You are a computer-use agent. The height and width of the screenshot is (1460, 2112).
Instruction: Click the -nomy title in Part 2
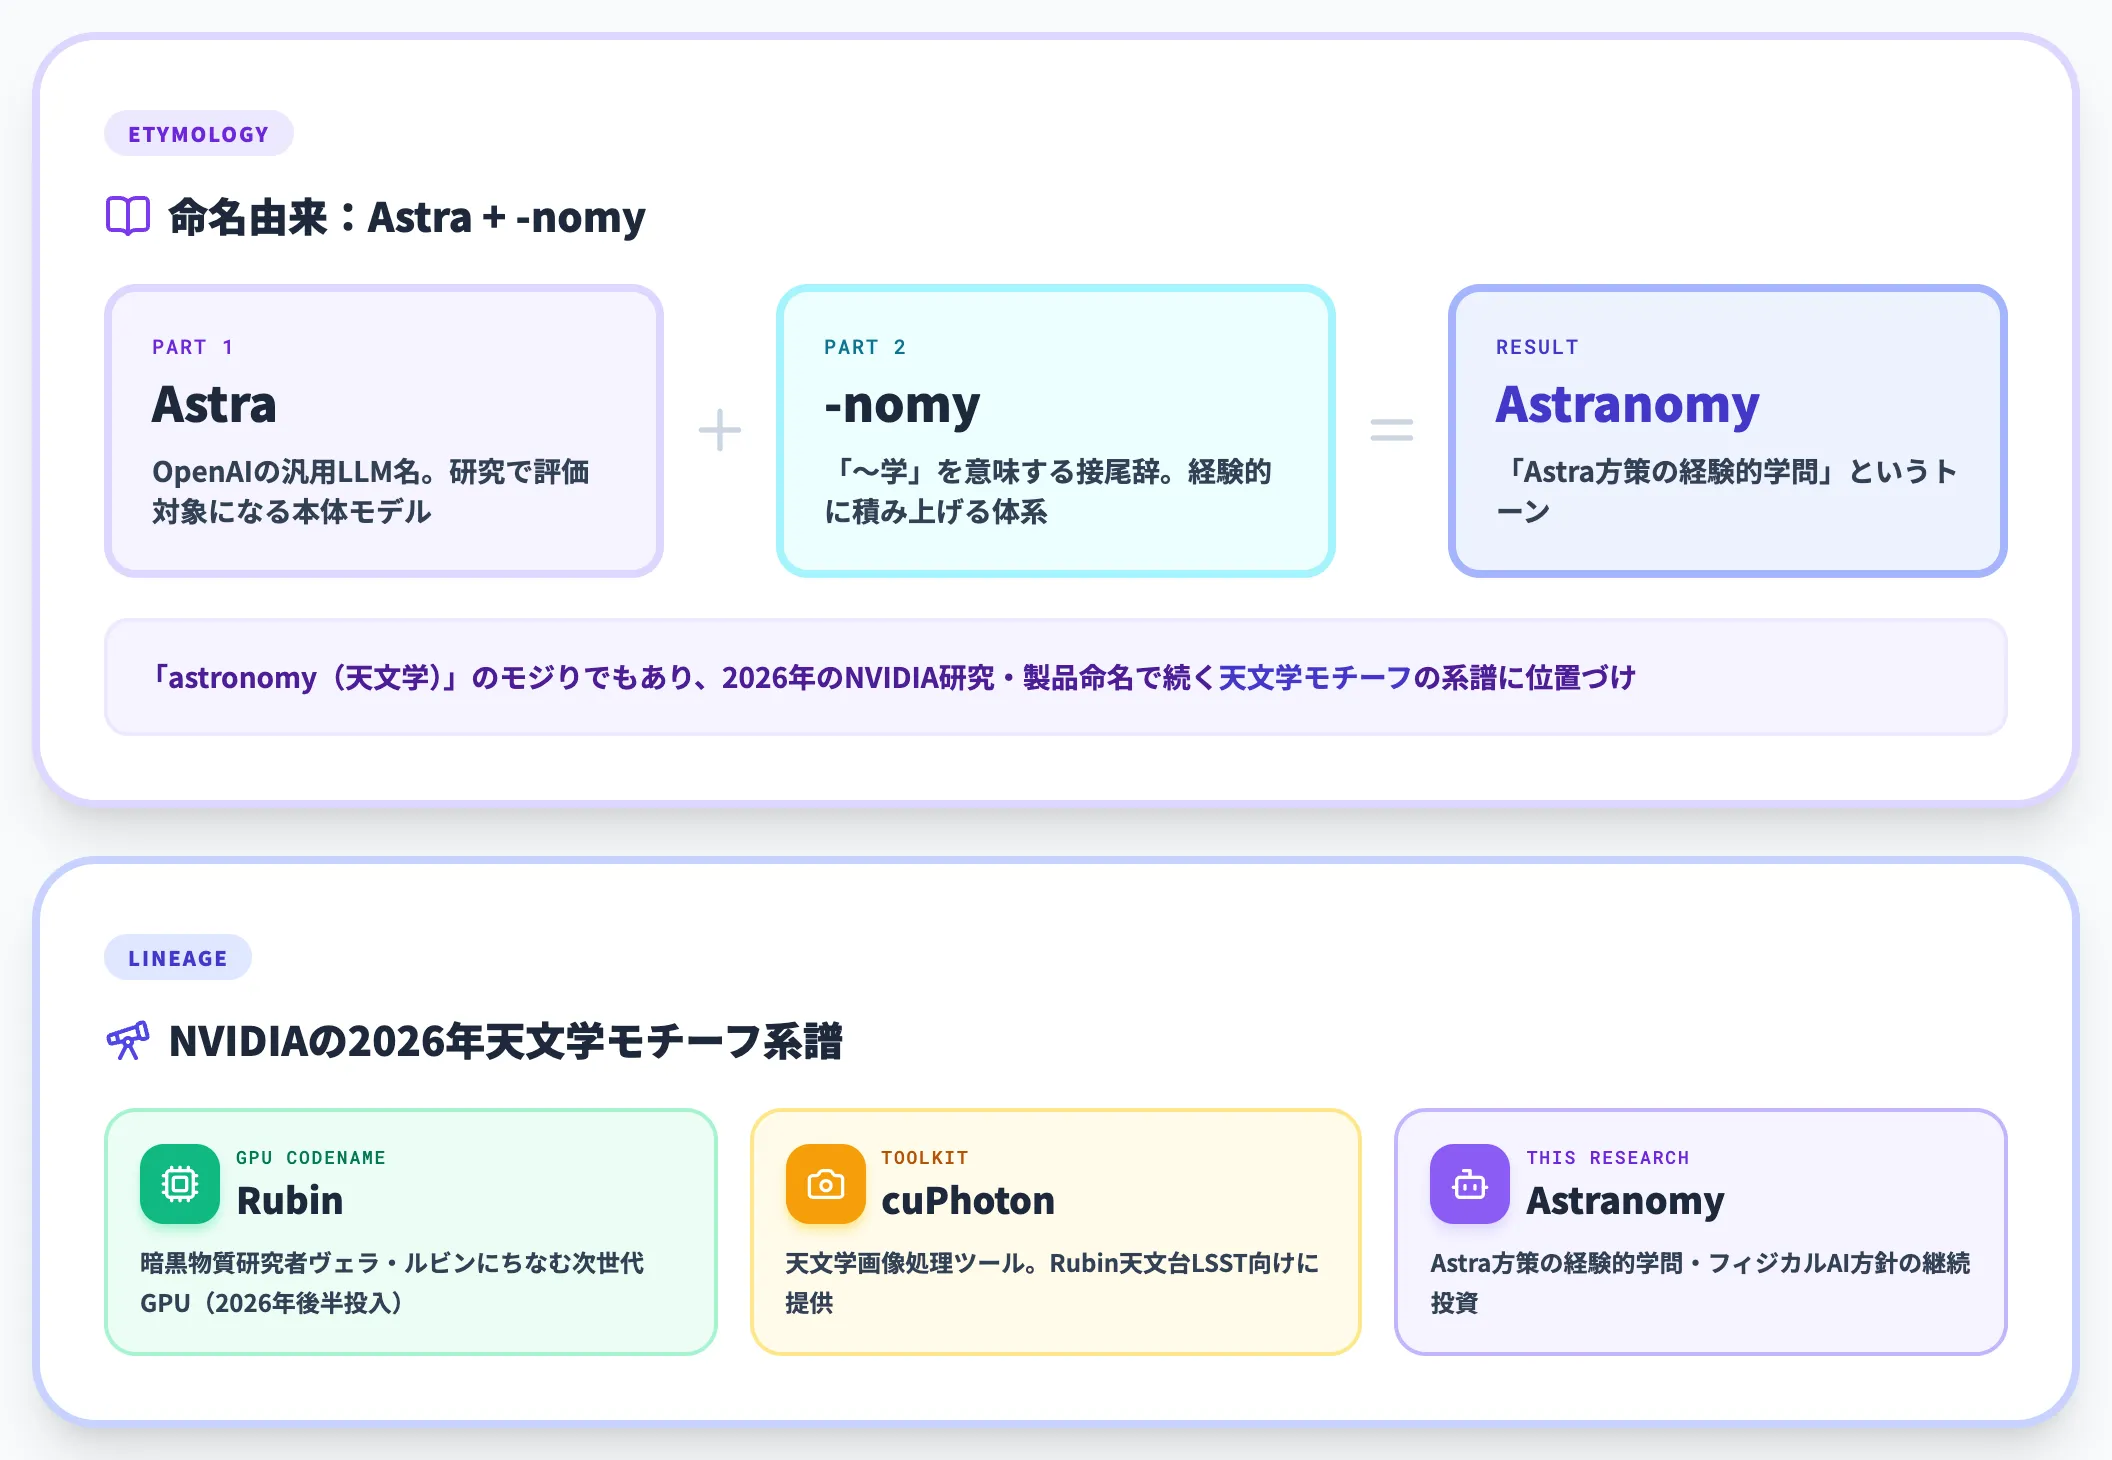click(902, 406)
